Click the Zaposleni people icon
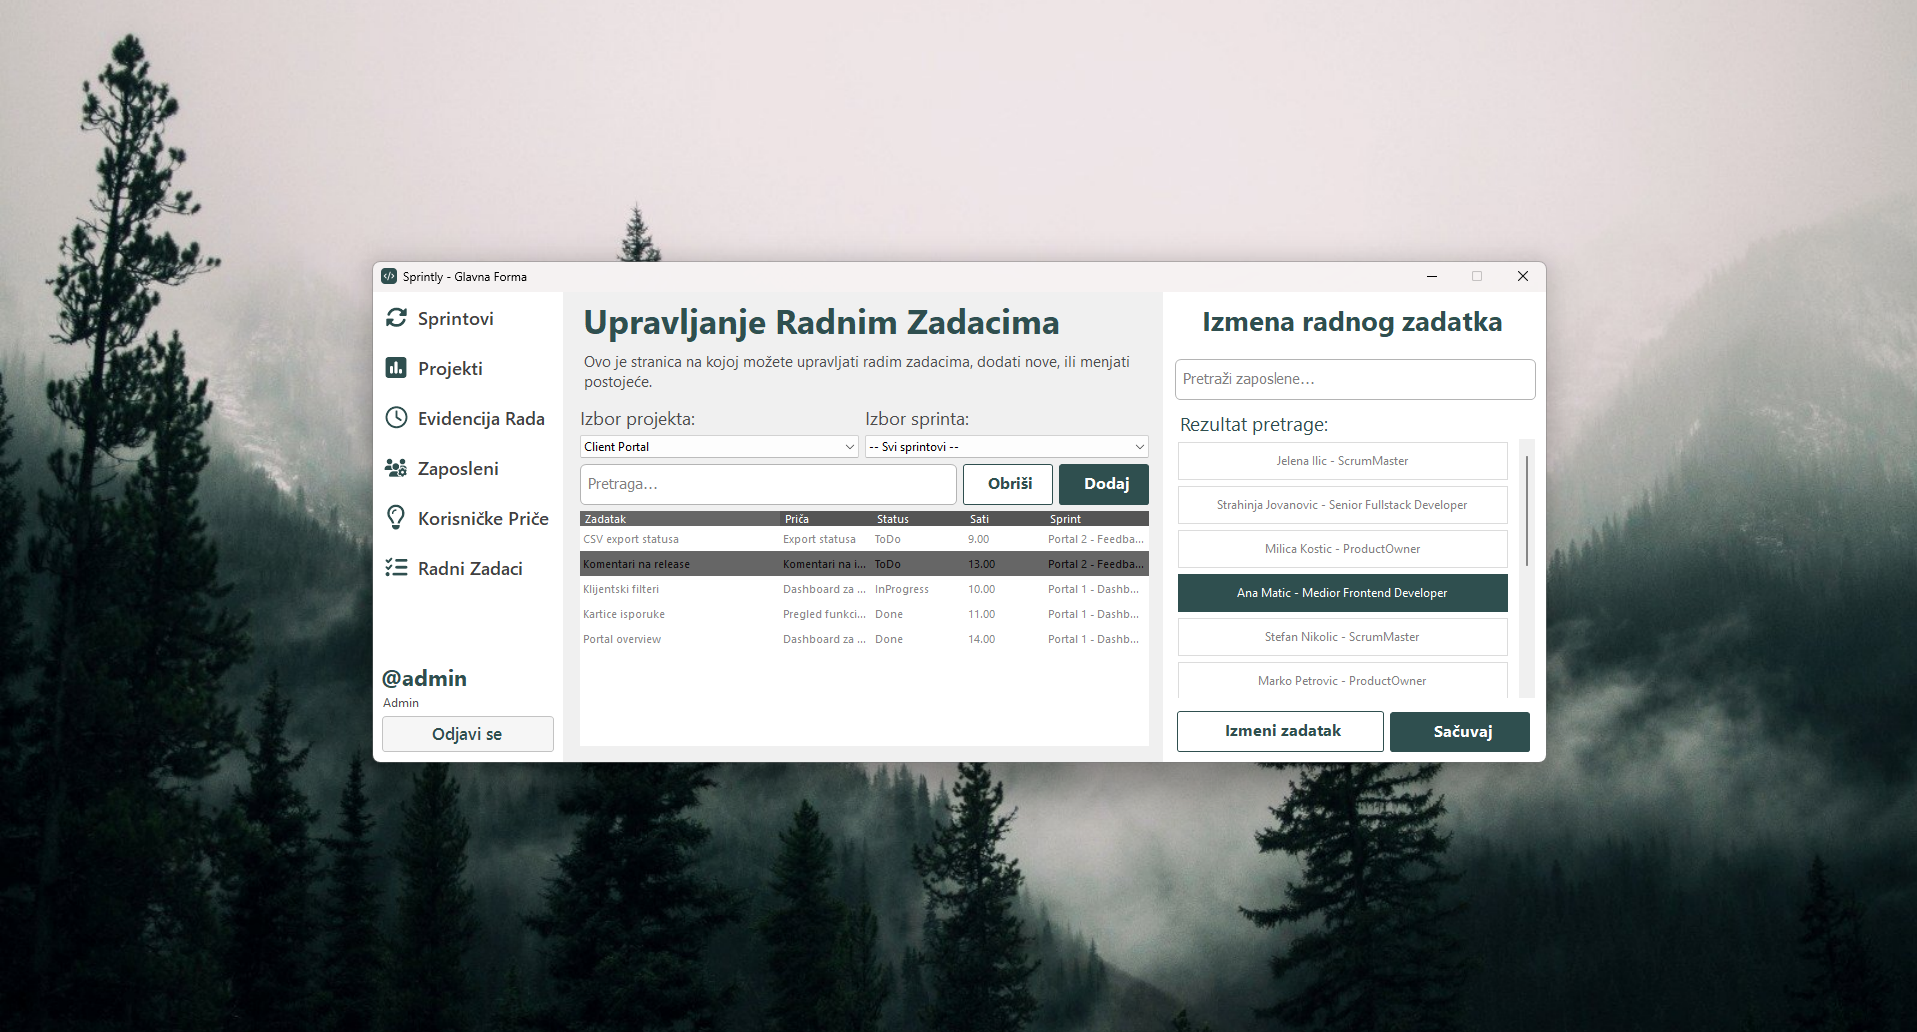The image size is (1917, 1032). [396, 468]
